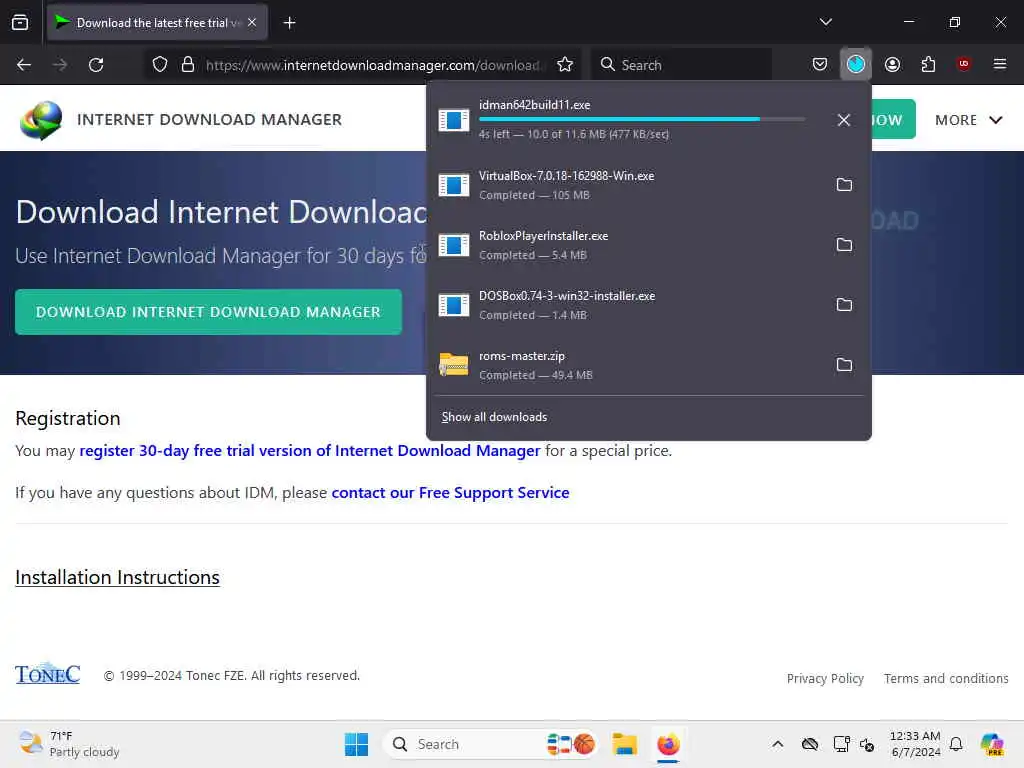Click the OneDrive cloud tray icon
Screen dimensions: 1024x768
click(810, 744)
